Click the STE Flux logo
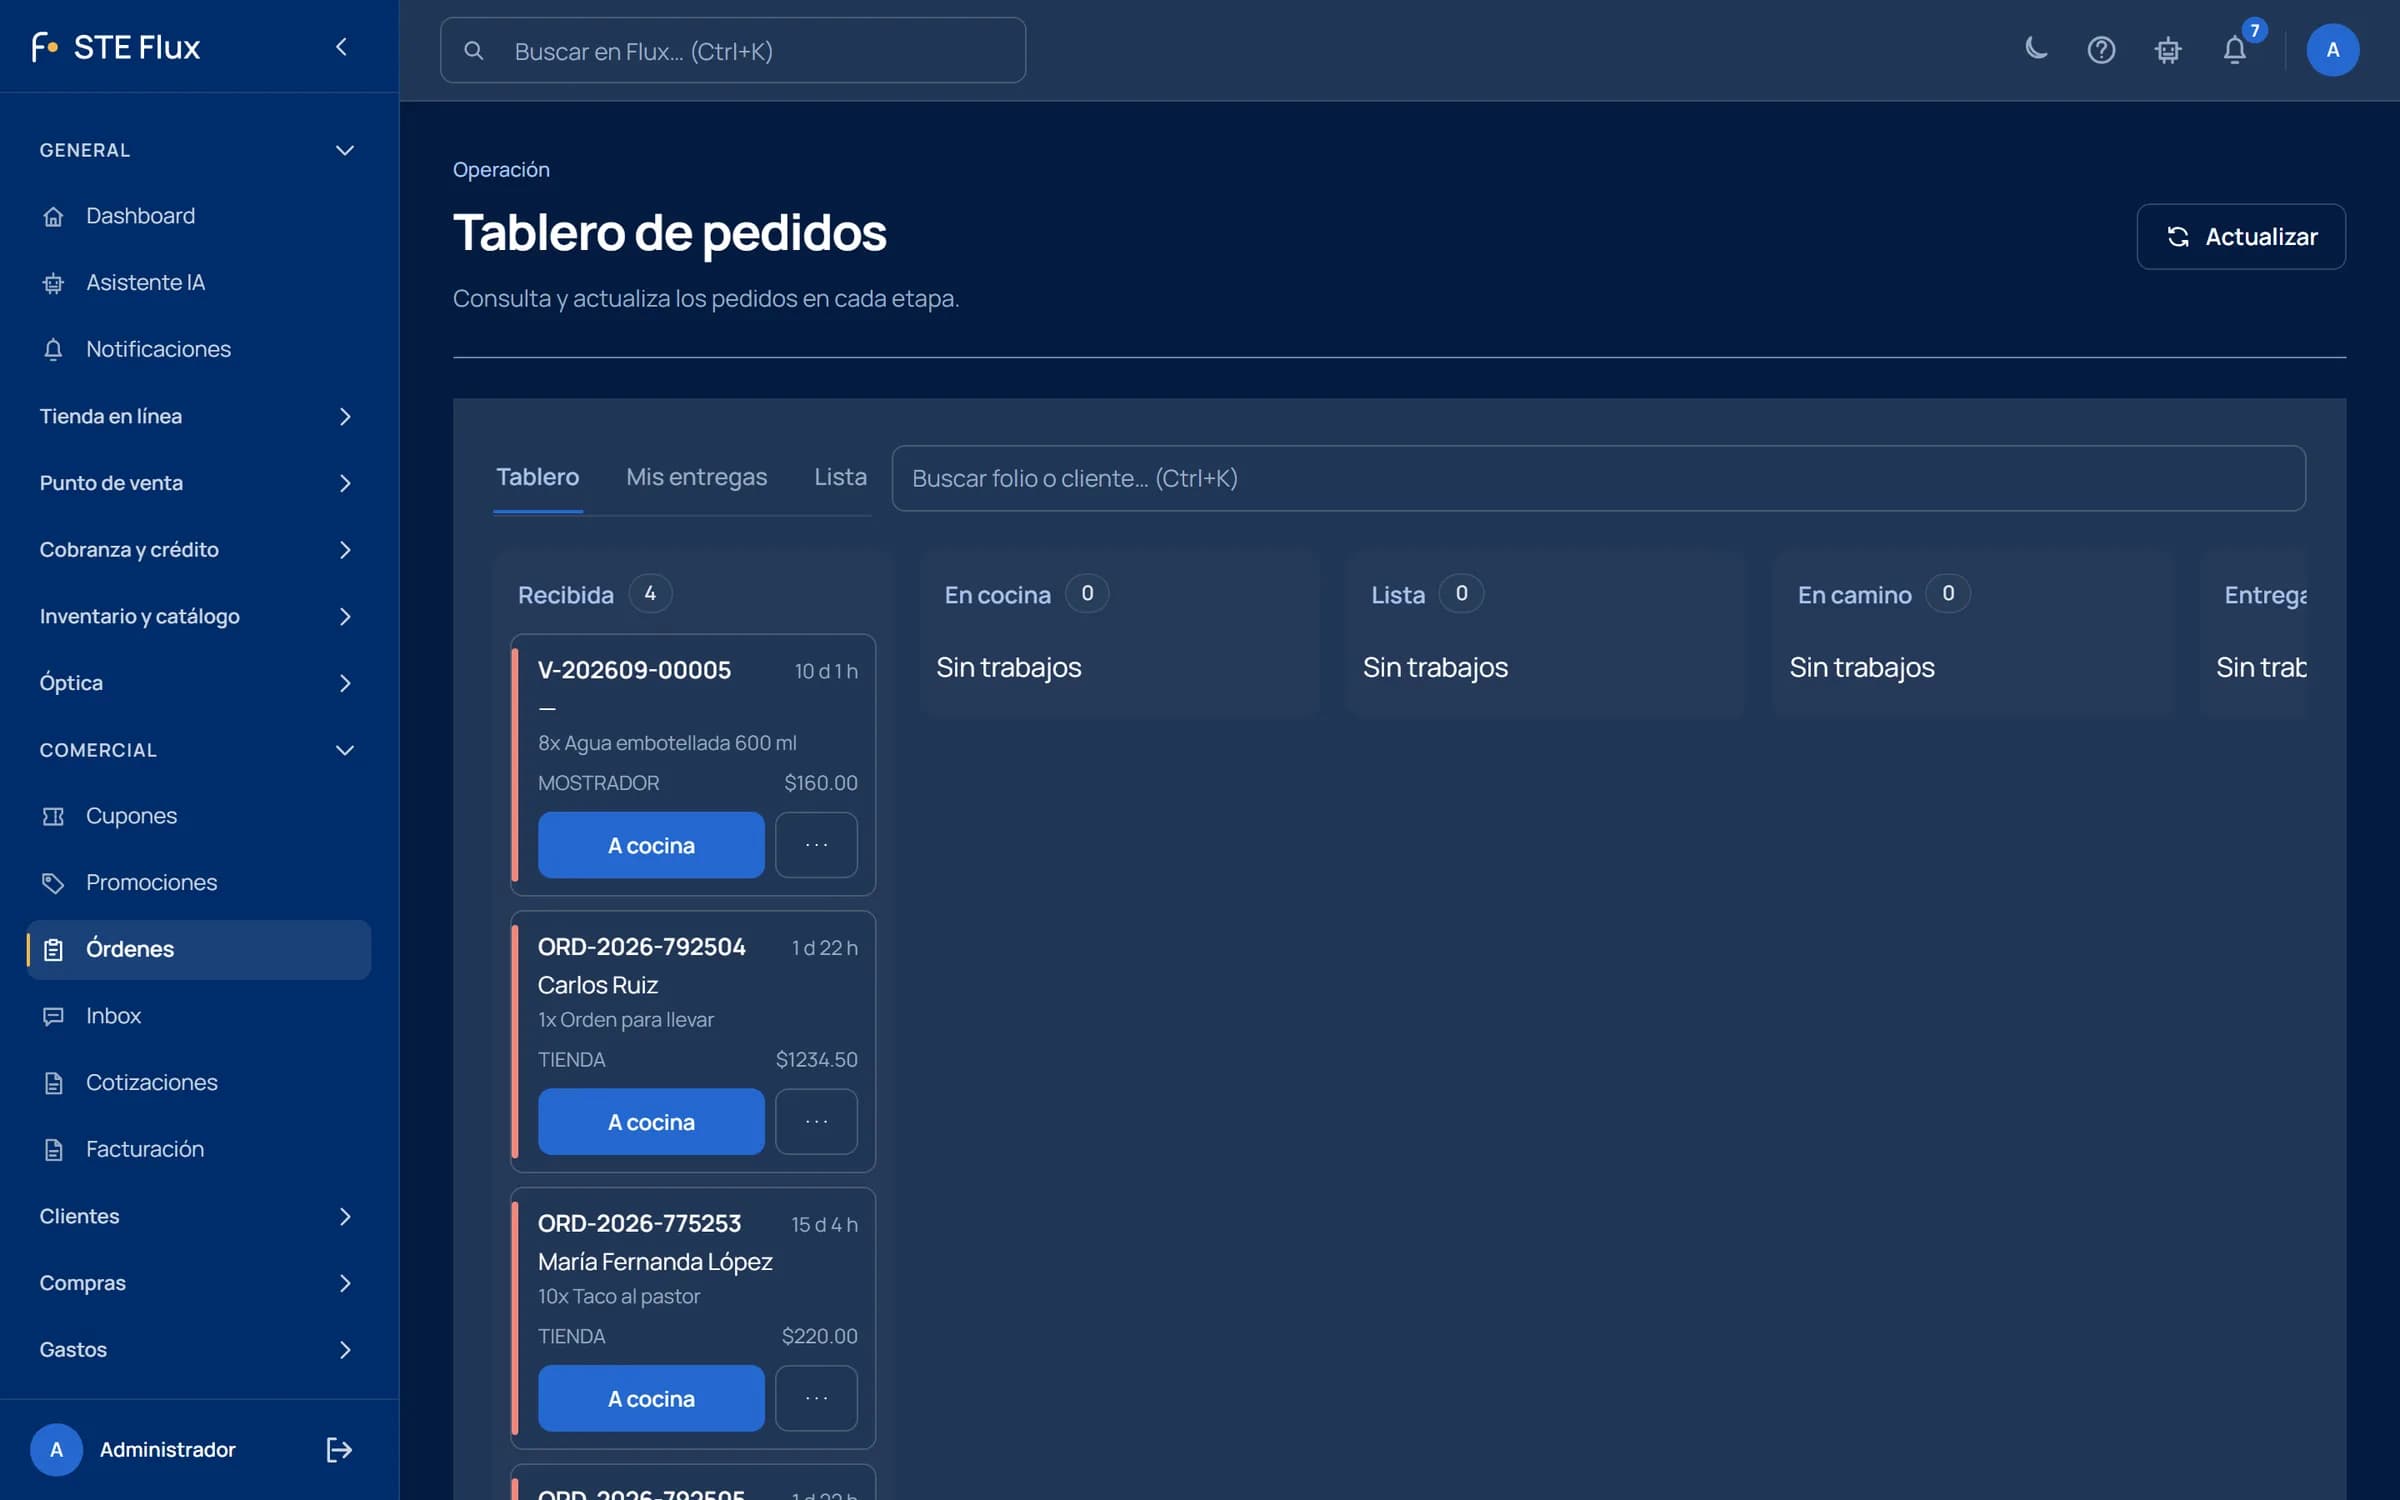This screenshot has height=1500, width=2400. coord(116,47)
